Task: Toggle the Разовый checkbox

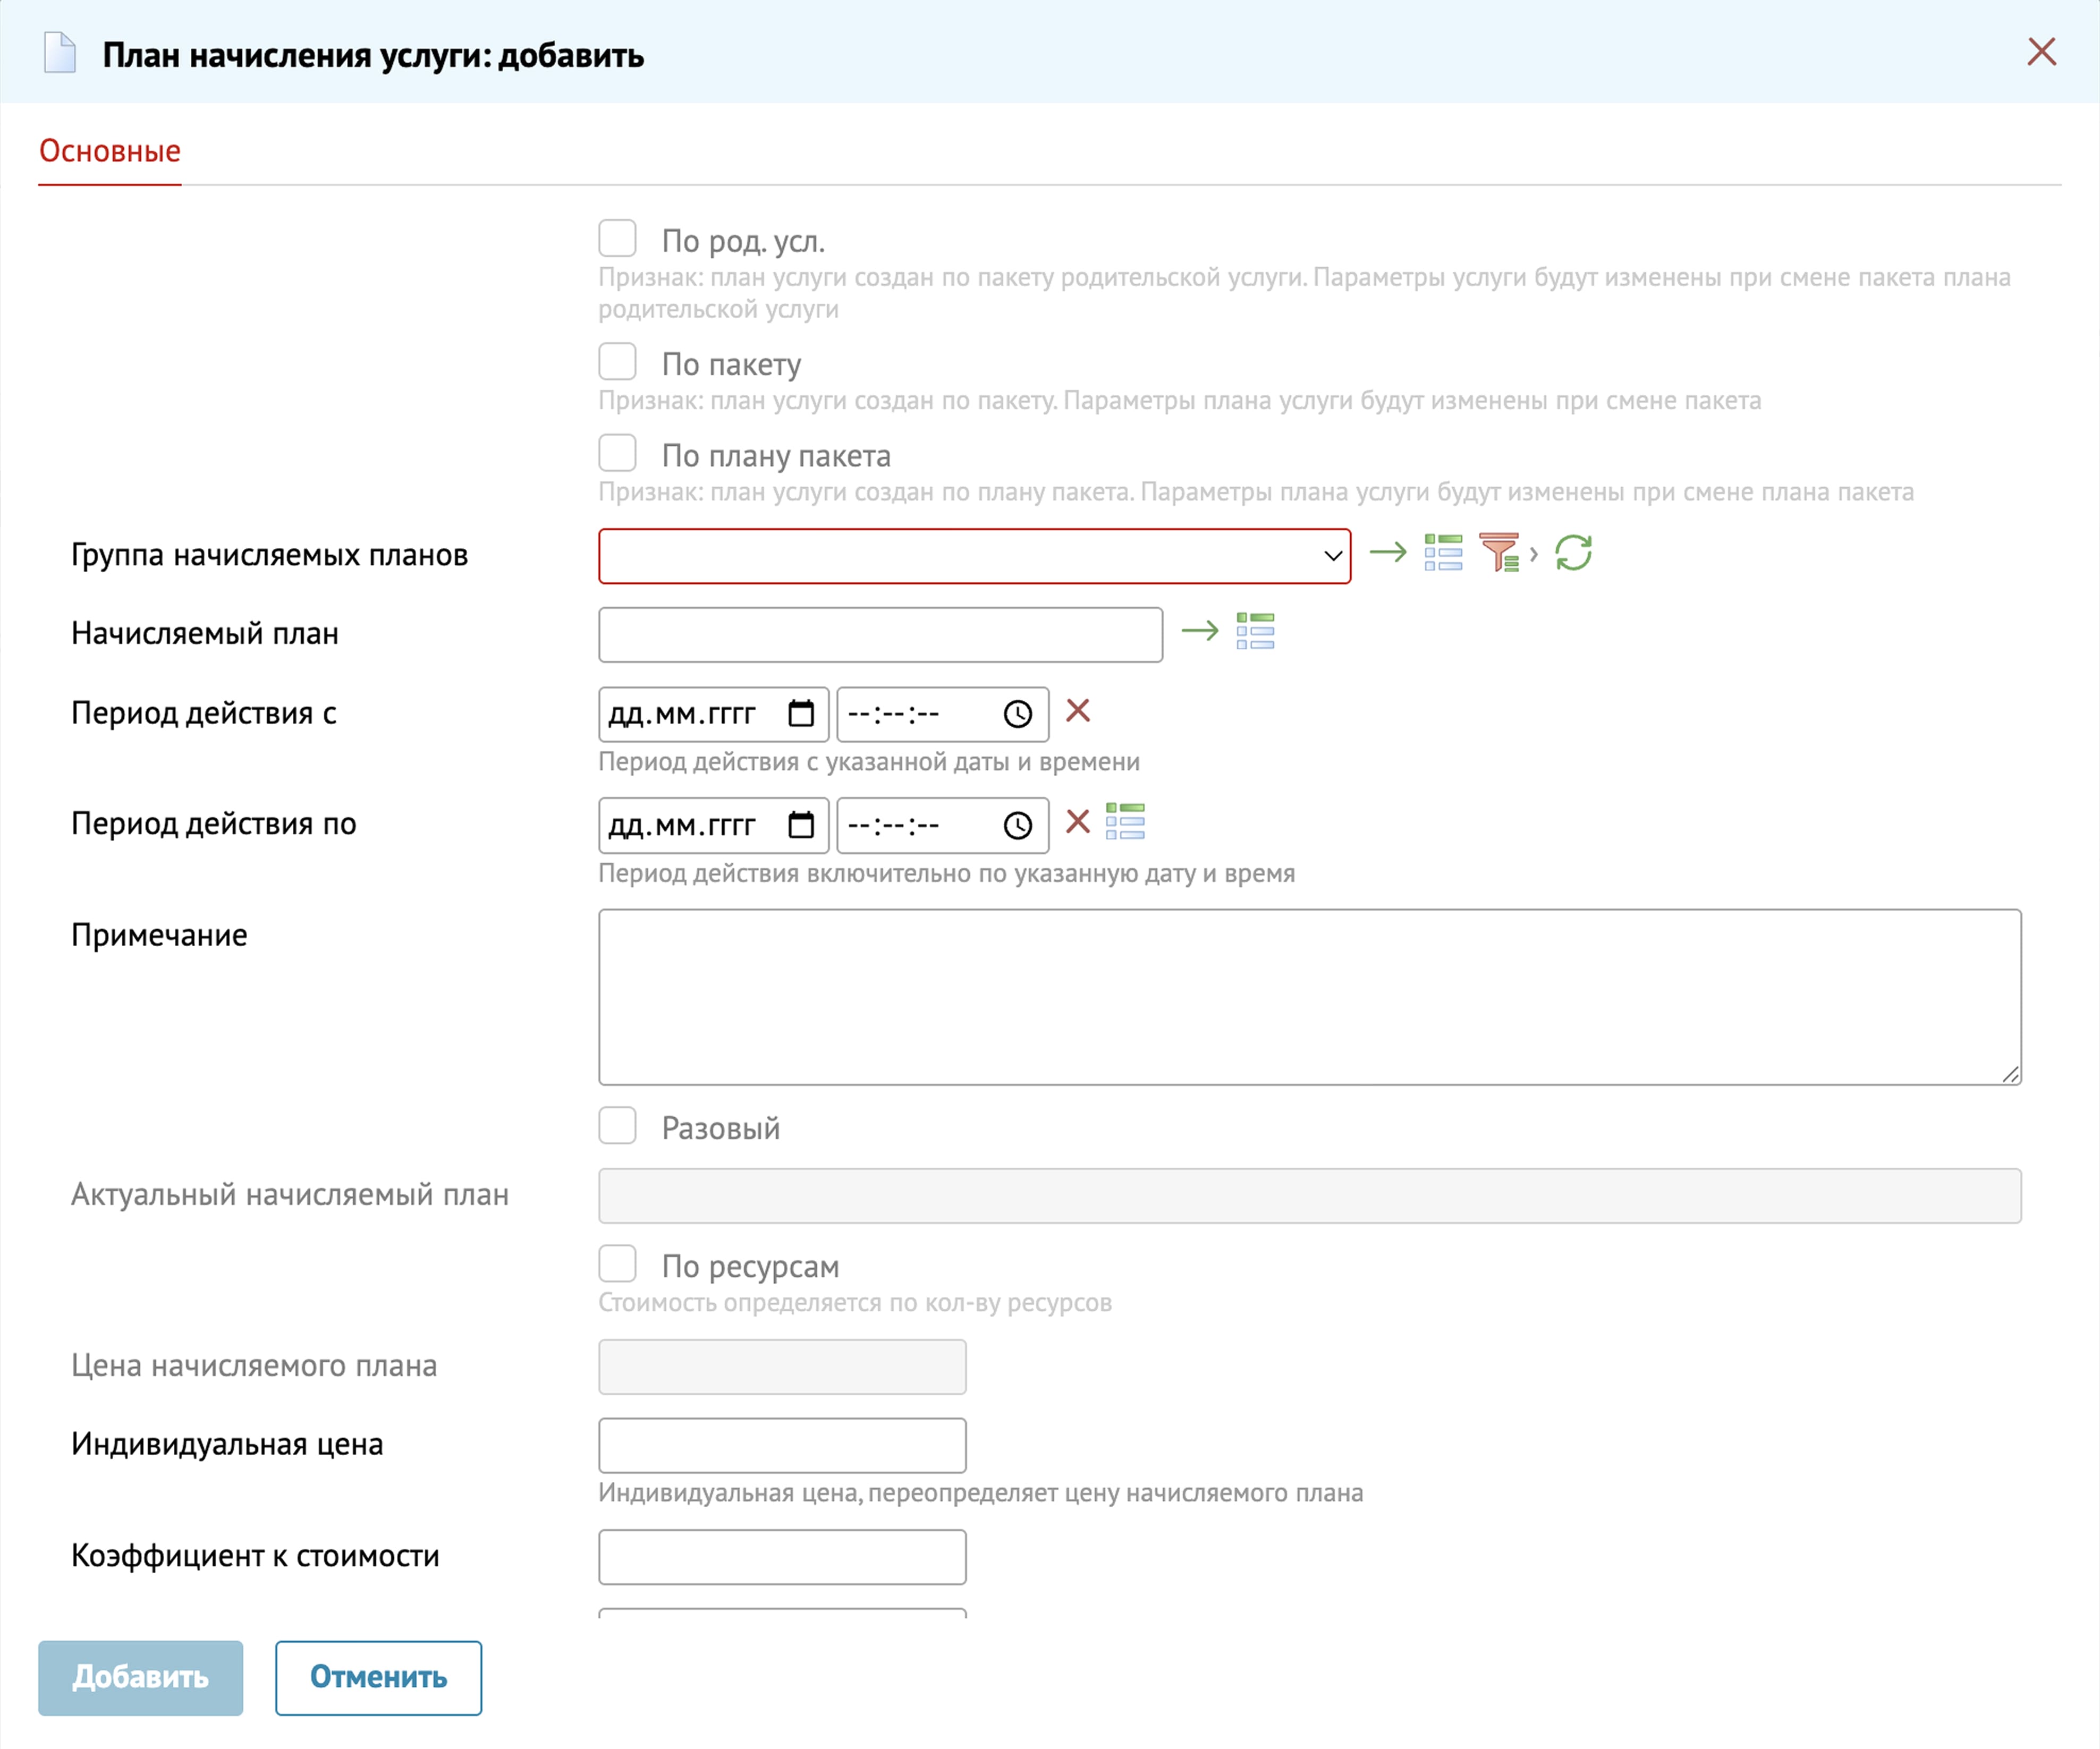Action: pyautogui.click(x=617, y=1126)
